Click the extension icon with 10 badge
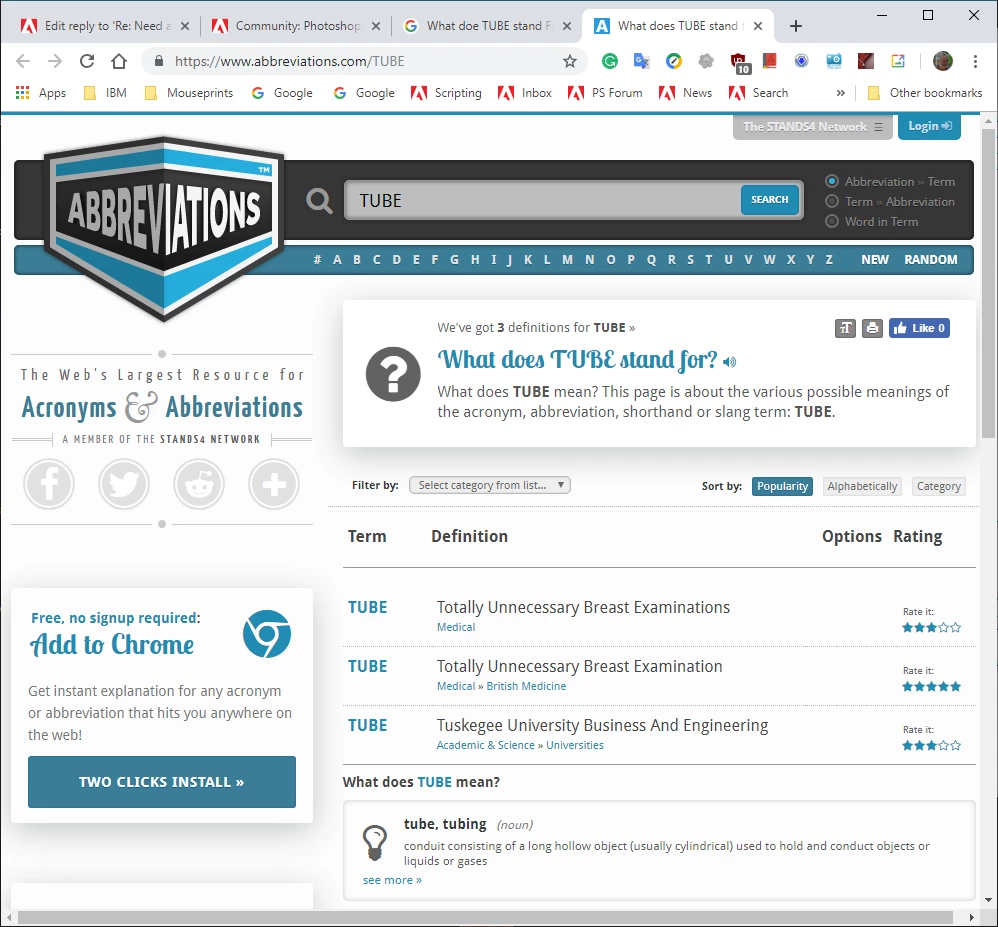Viewport: 998px width, 927px height. click(740, 63)
